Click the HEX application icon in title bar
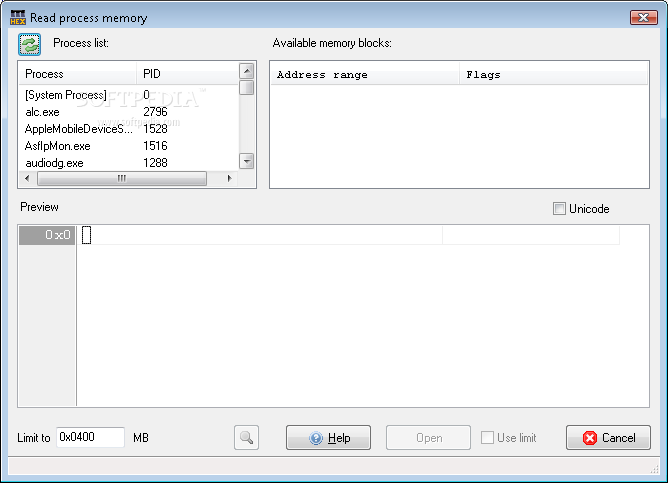The image size is (668, 483). (x=18, y=17)
